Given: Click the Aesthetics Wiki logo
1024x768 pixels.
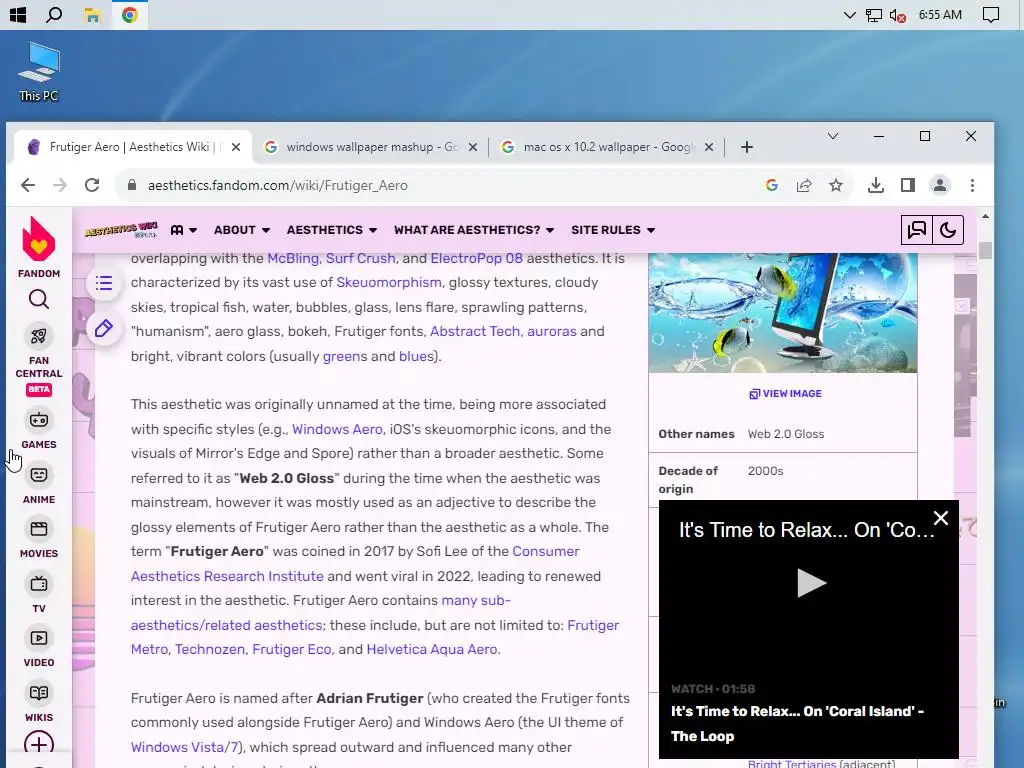Looking at the screenshot, I should pos(121,229).
